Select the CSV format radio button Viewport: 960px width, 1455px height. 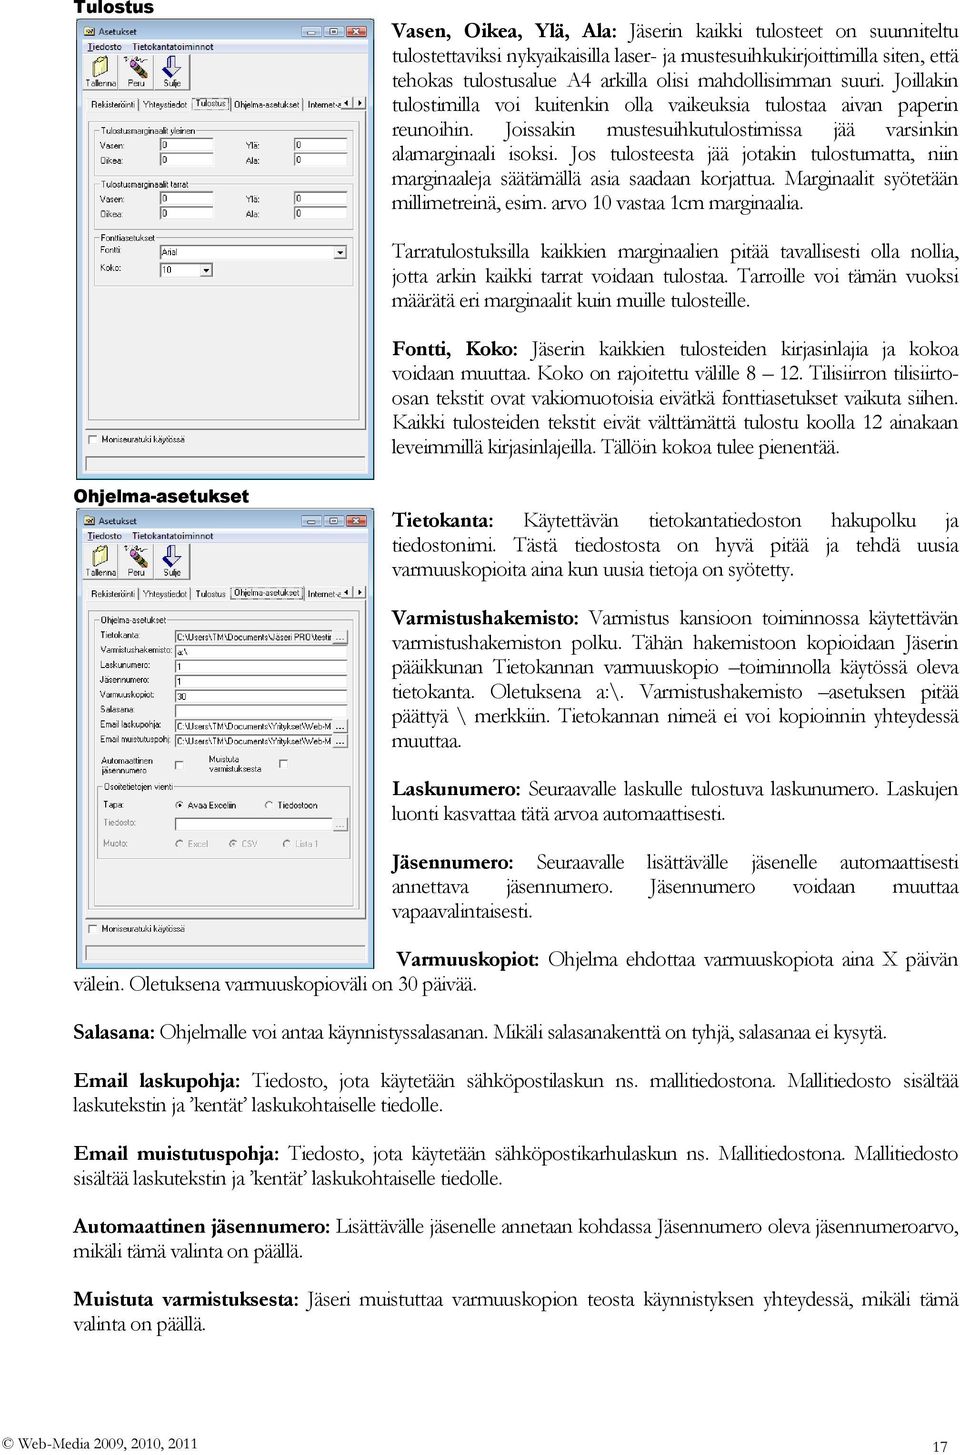[233, 844]
